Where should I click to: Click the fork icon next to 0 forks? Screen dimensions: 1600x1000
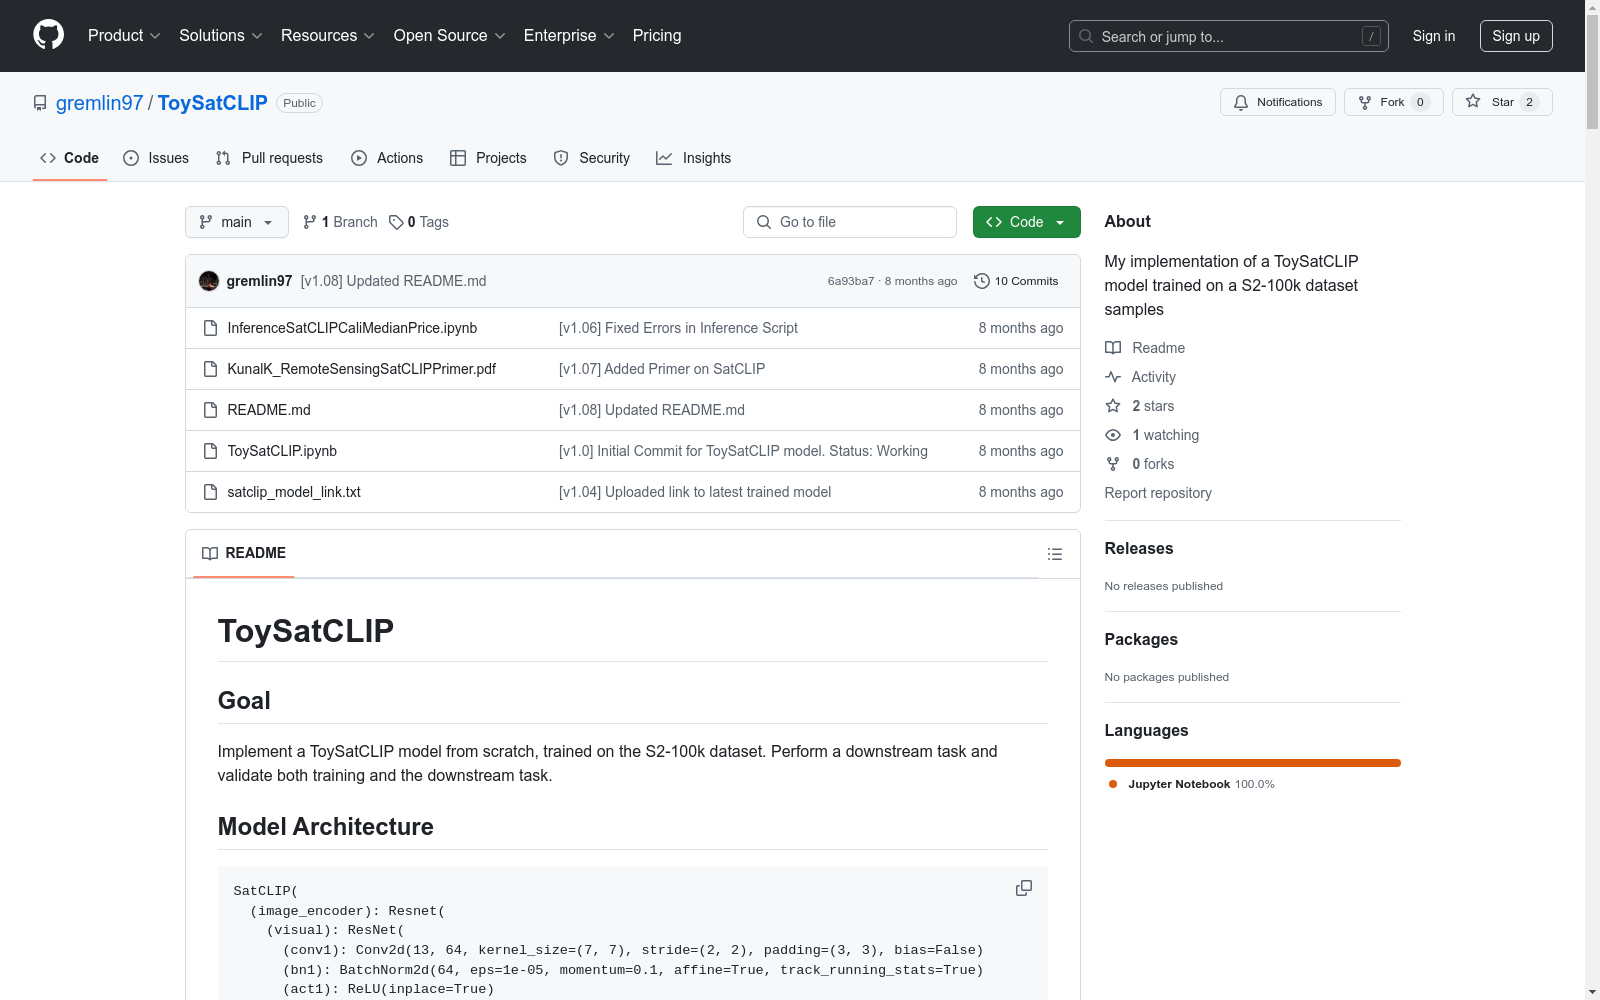tap(1113, 464)
